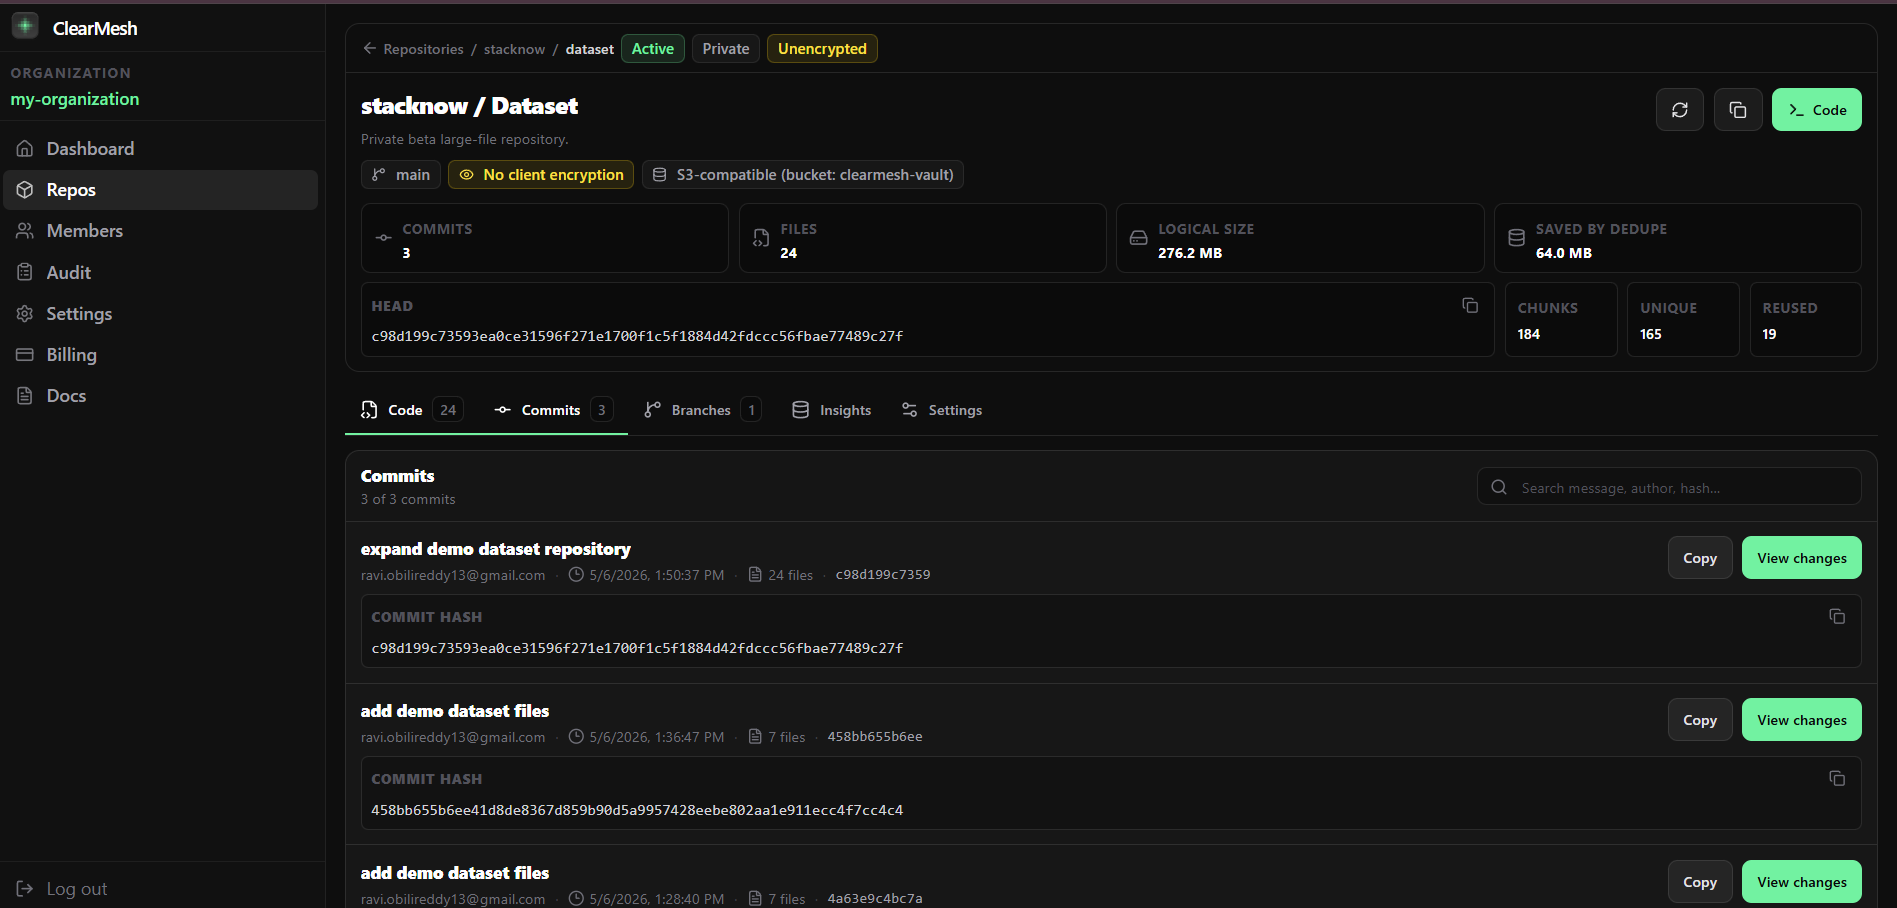Image resolution: width=1897 pixels, height=908 pixels.
Task: Click the Log out button
Action: pos(62,889)
